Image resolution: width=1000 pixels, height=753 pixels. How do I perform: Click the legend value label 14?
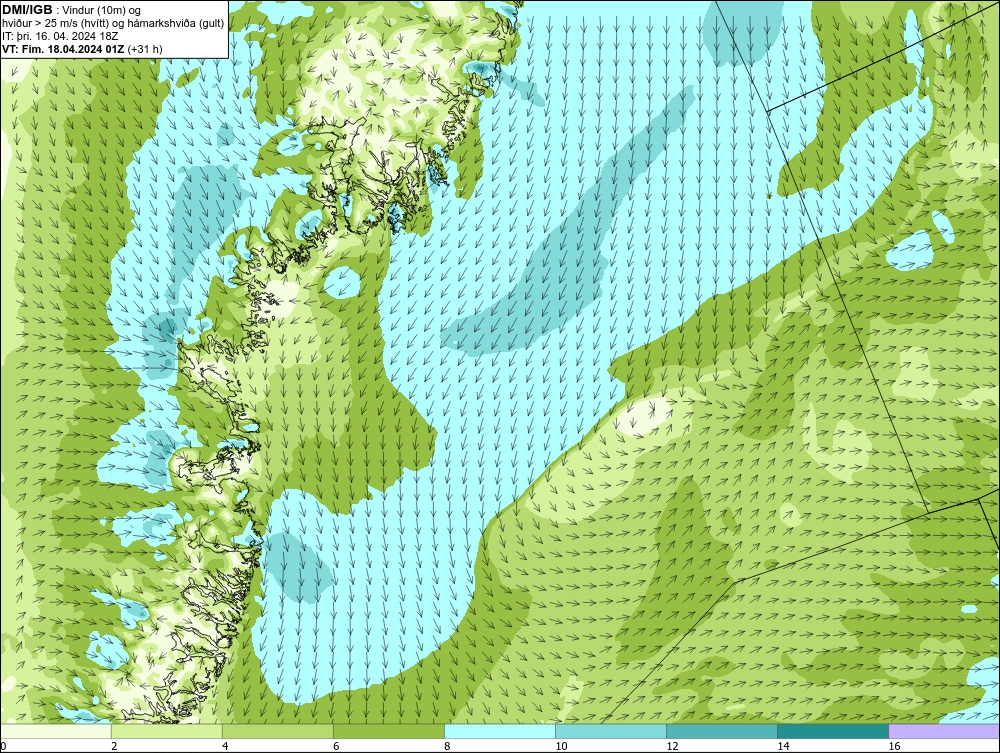[x=783, y=746]
